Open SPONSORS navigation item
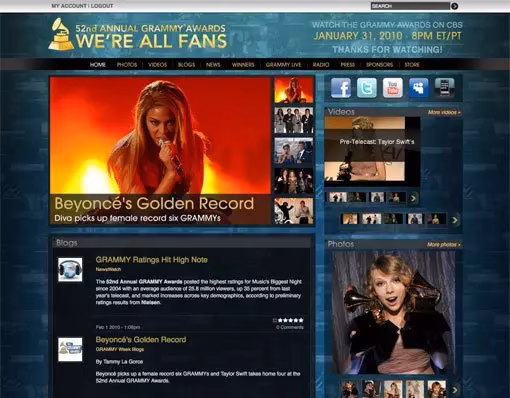 (380, 65)
